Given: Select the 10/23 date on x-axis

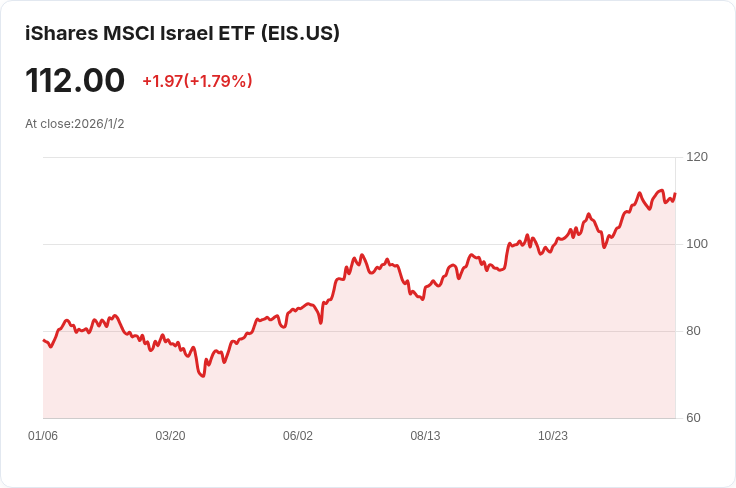Looking at the screenshot, I should coord(553,436).
